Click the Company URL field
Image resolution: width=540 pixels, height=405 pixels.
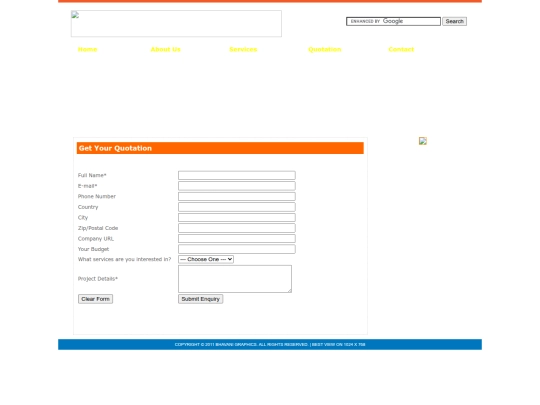[x=237, y=238]
